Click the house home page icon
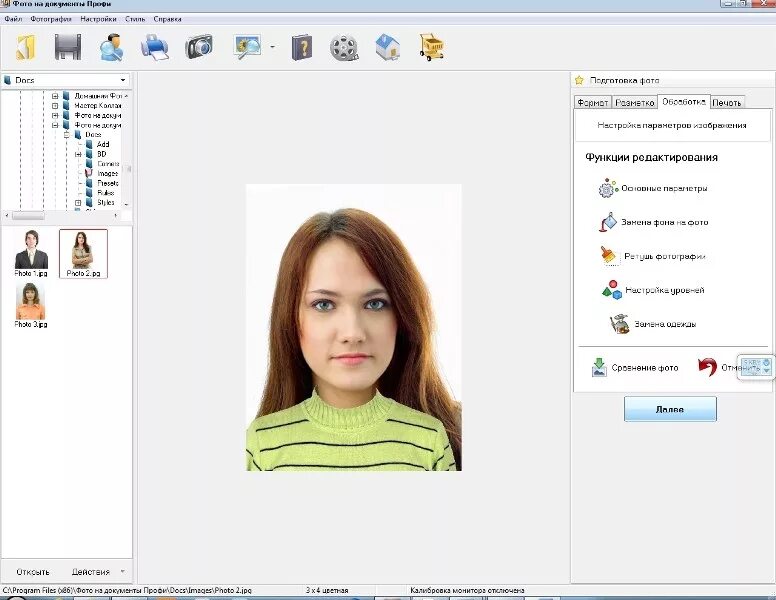Image resolution: width=776 pixels, height=600 pixels. tap(388, 47)
